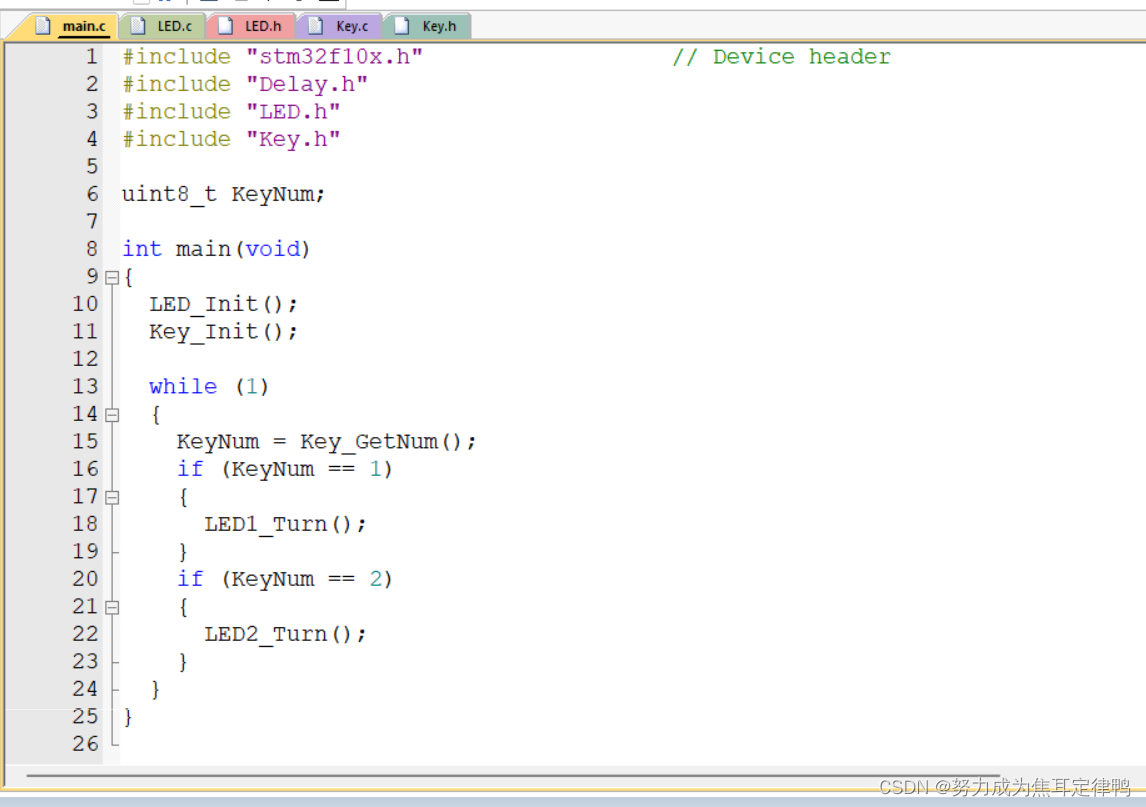The image size is (1146, 807).
Task: Click the file icon on the LED.c tab
Action: tap(137, 26)
